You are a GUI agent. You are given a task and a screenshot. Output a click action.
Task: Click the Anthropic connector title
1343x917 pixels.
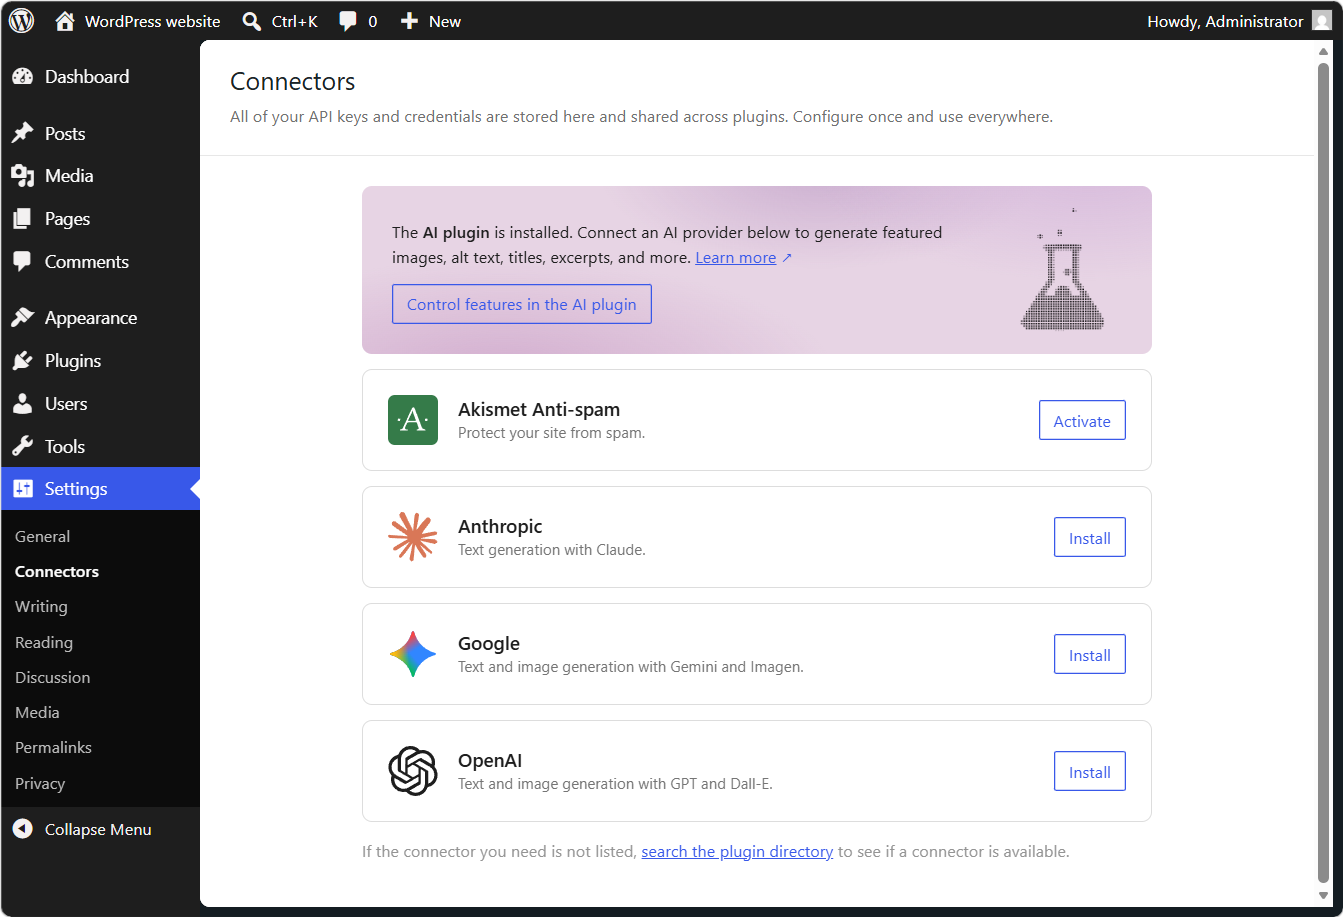500,526
